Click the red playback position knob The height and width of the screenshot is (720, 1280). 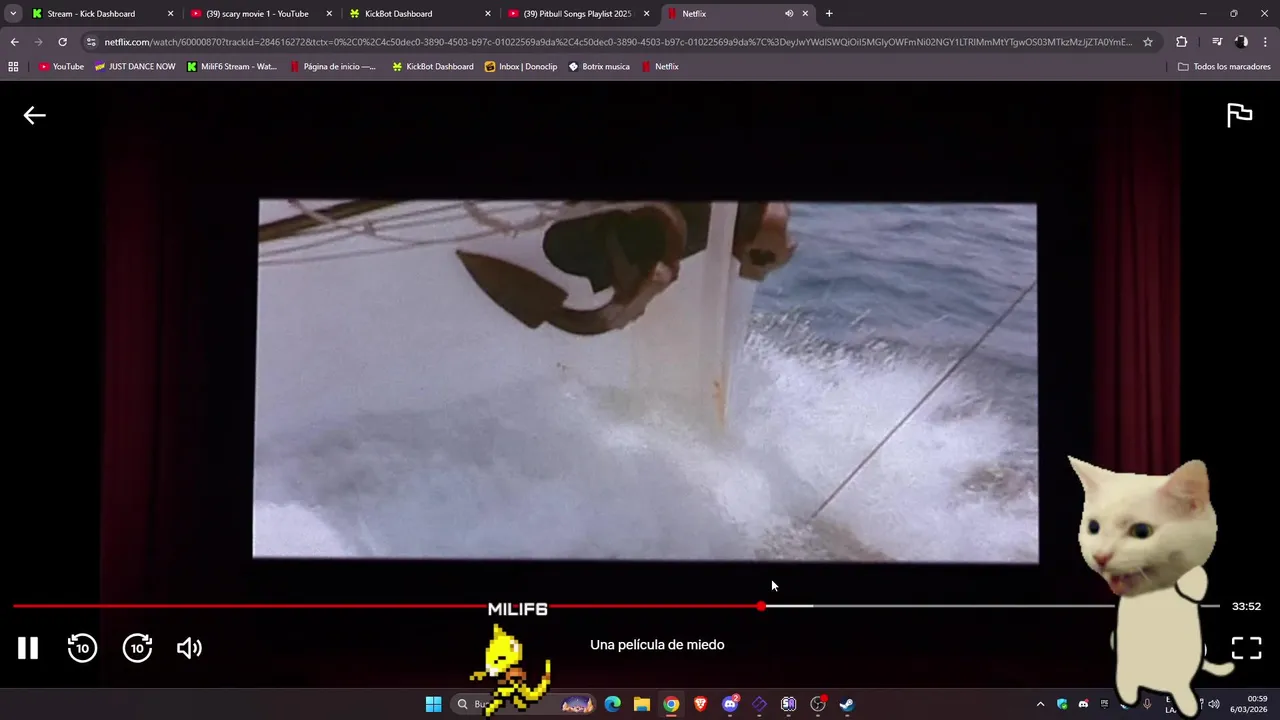click(x=761, y=606)
